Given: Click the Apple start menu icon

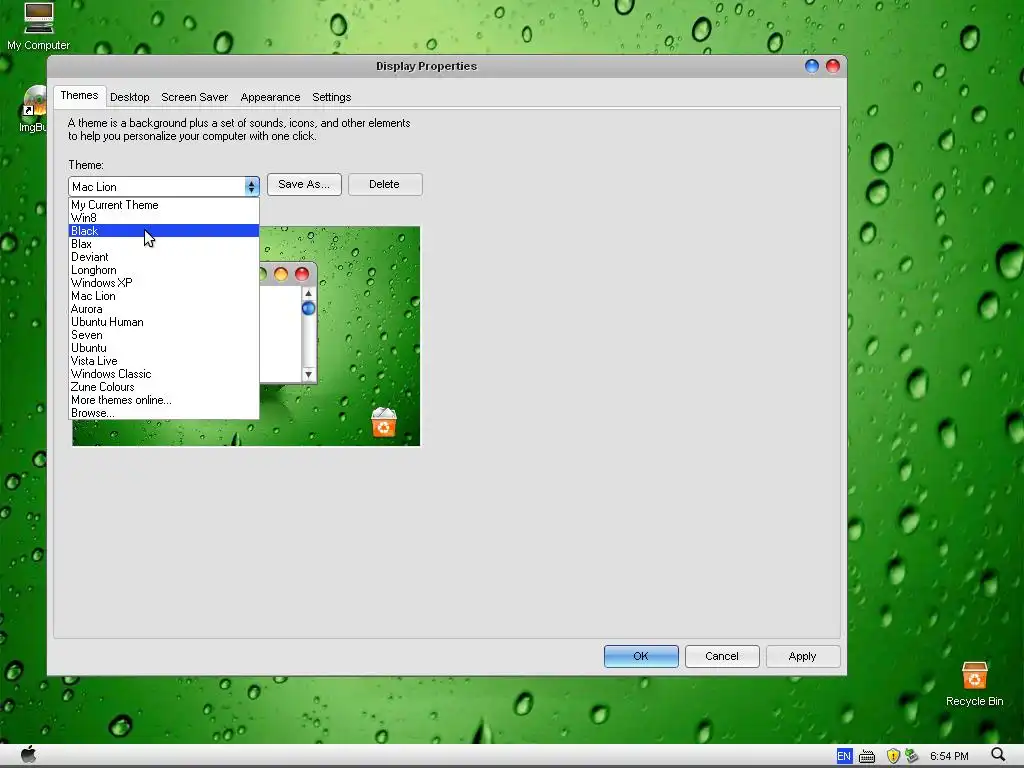Looking at the screenshot, I should [28, 755].
